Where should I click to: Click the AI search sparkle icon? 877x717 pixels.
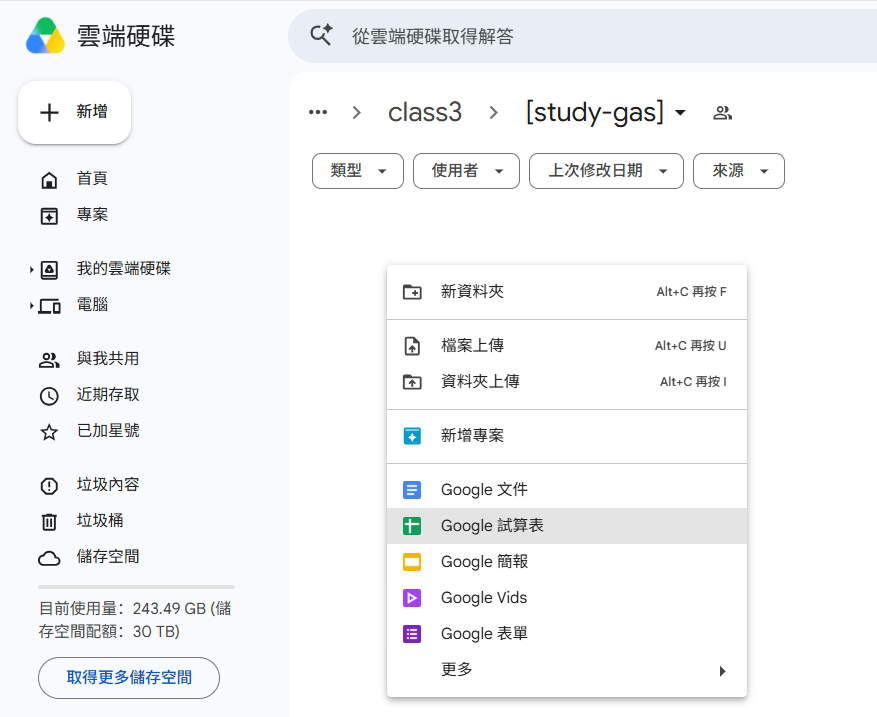(x=321, y=35)
